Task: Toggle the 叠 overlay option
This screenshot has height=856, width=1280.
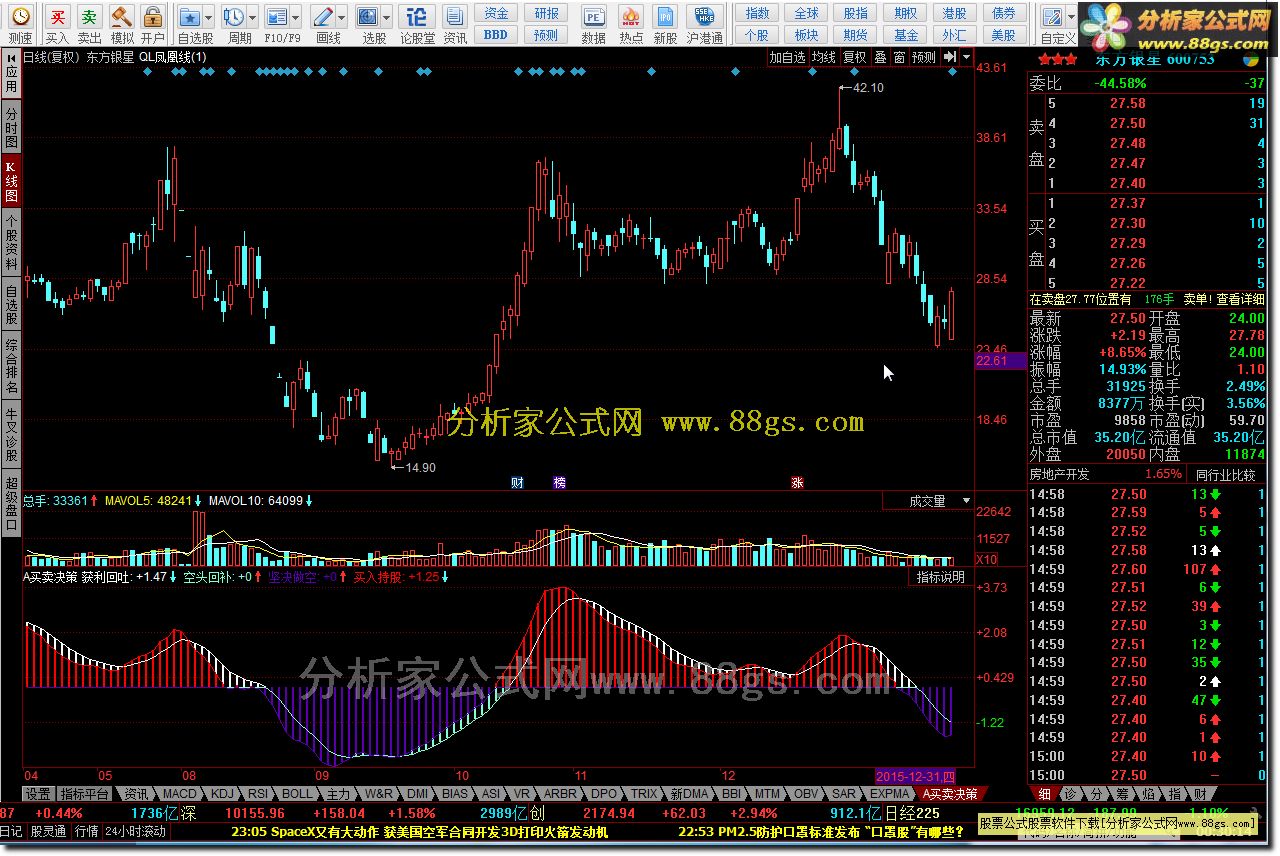Action: point(880,57)
